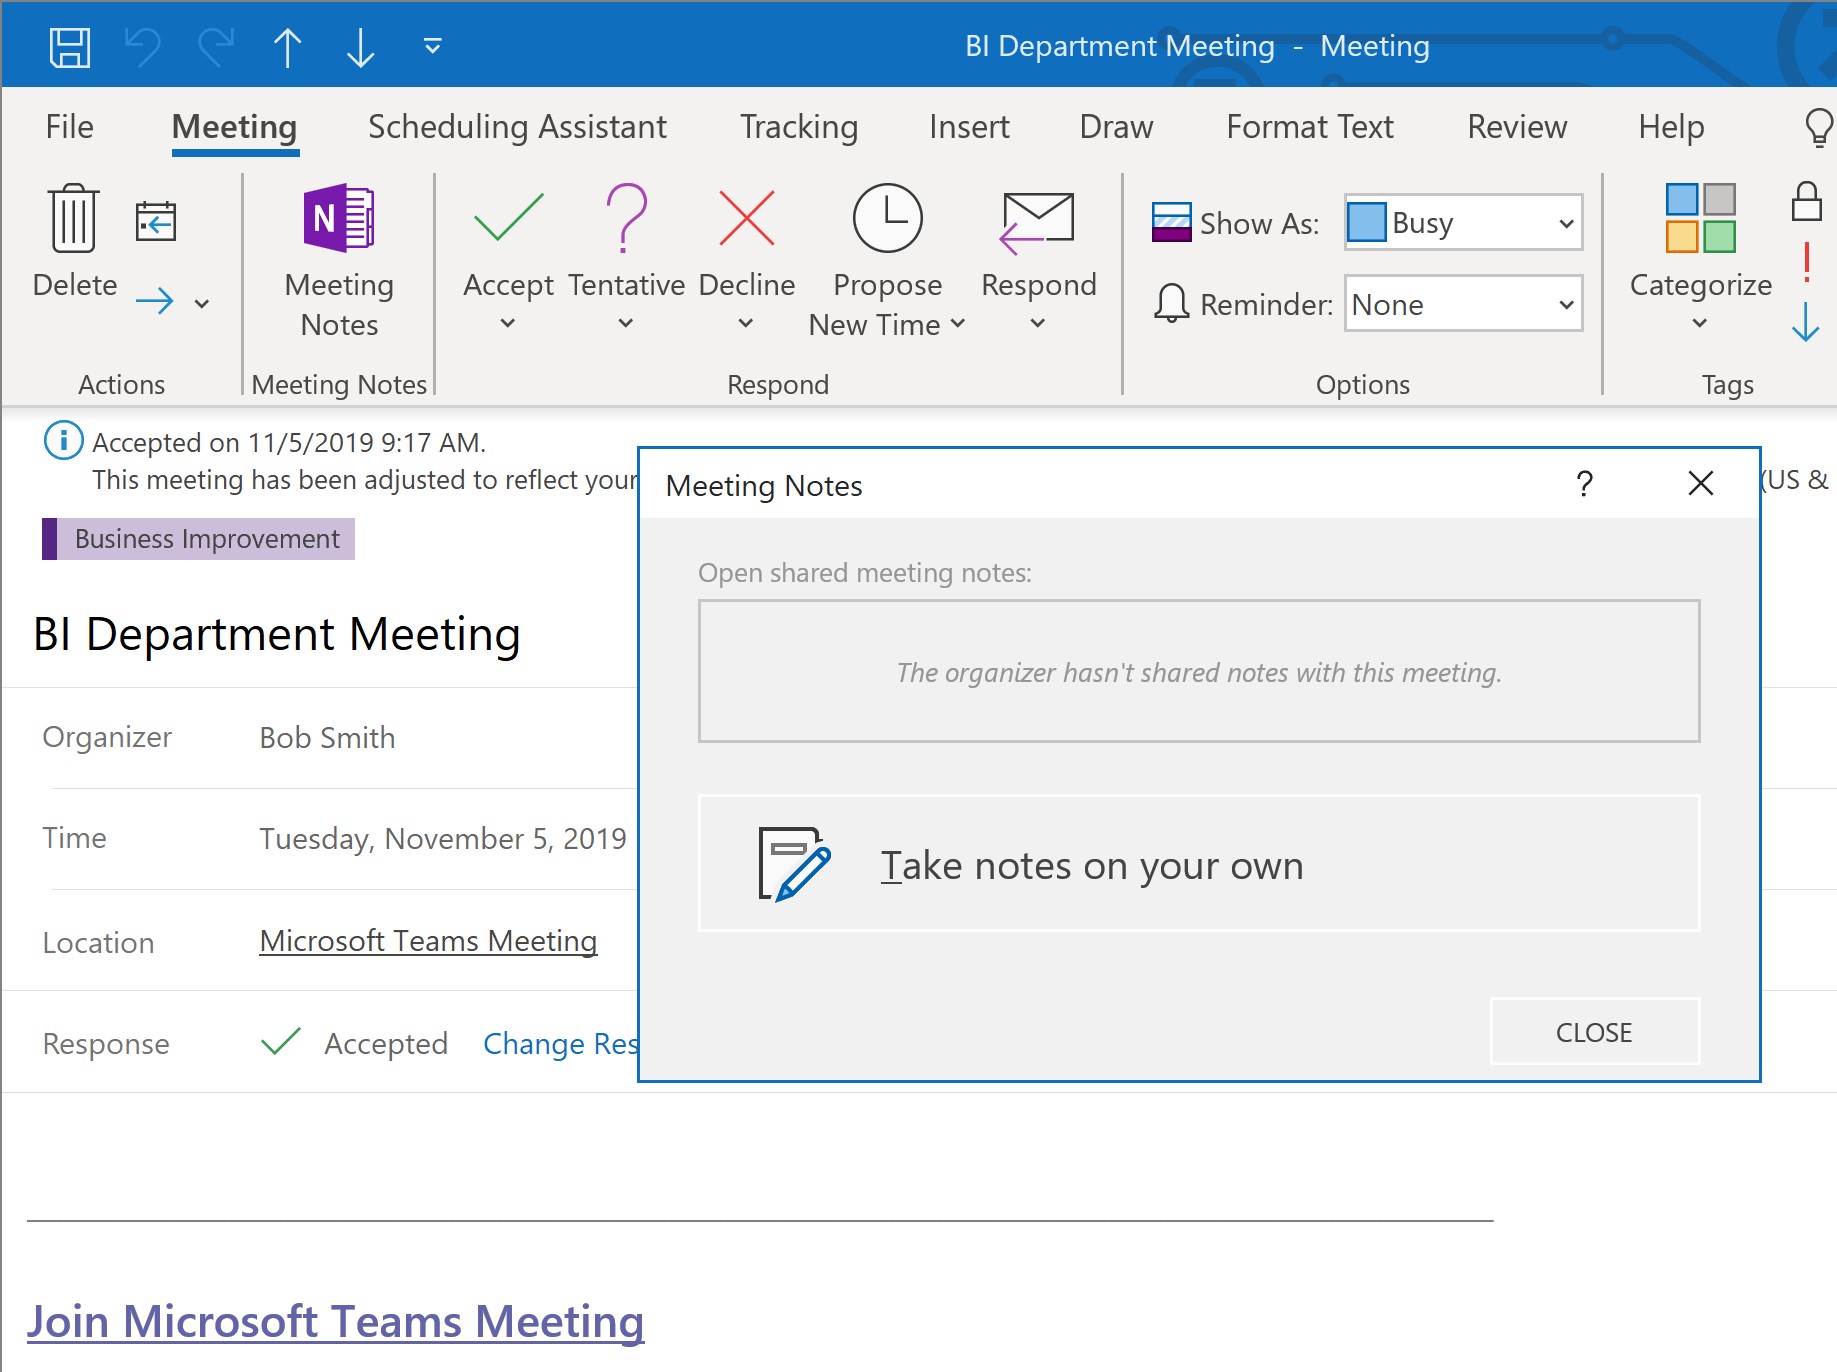Click the Change Response link
This screenshot has height=1372, width=1837.
coord(560,1043)
